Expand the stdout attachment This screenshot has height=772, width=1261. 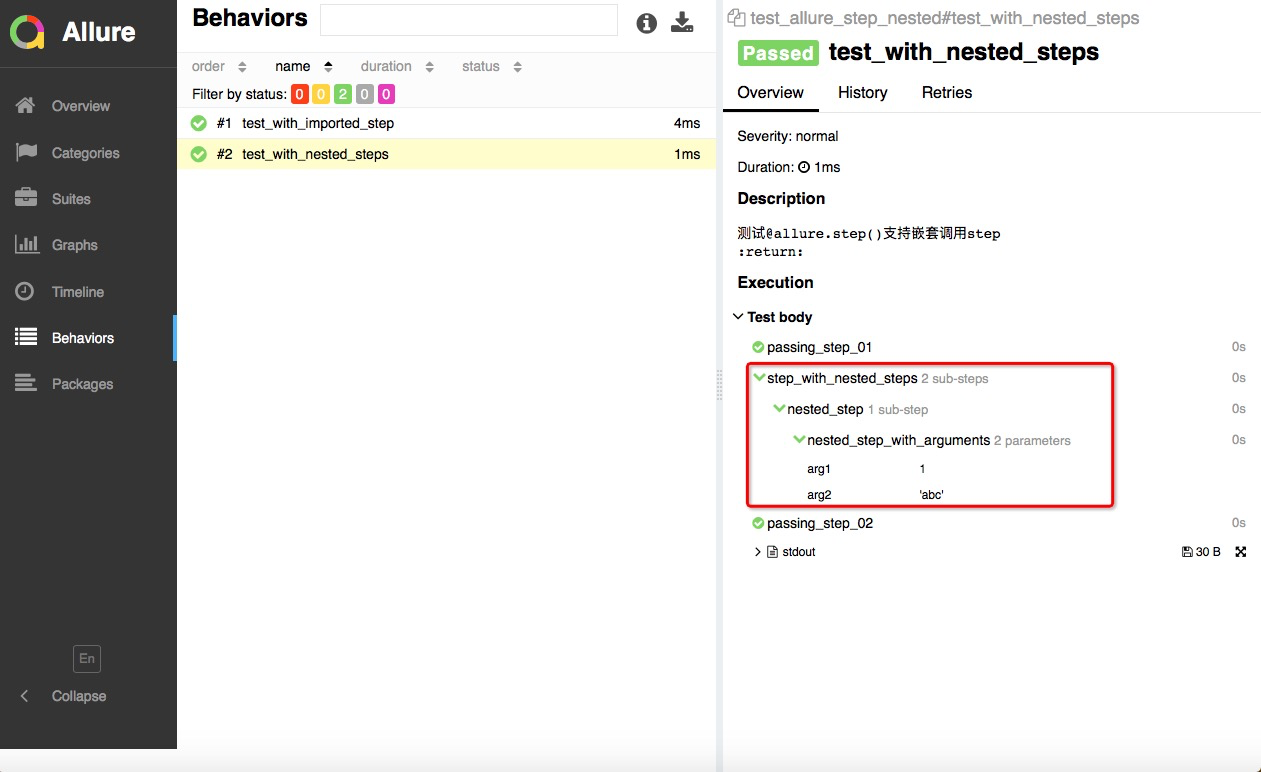point(758,552)
